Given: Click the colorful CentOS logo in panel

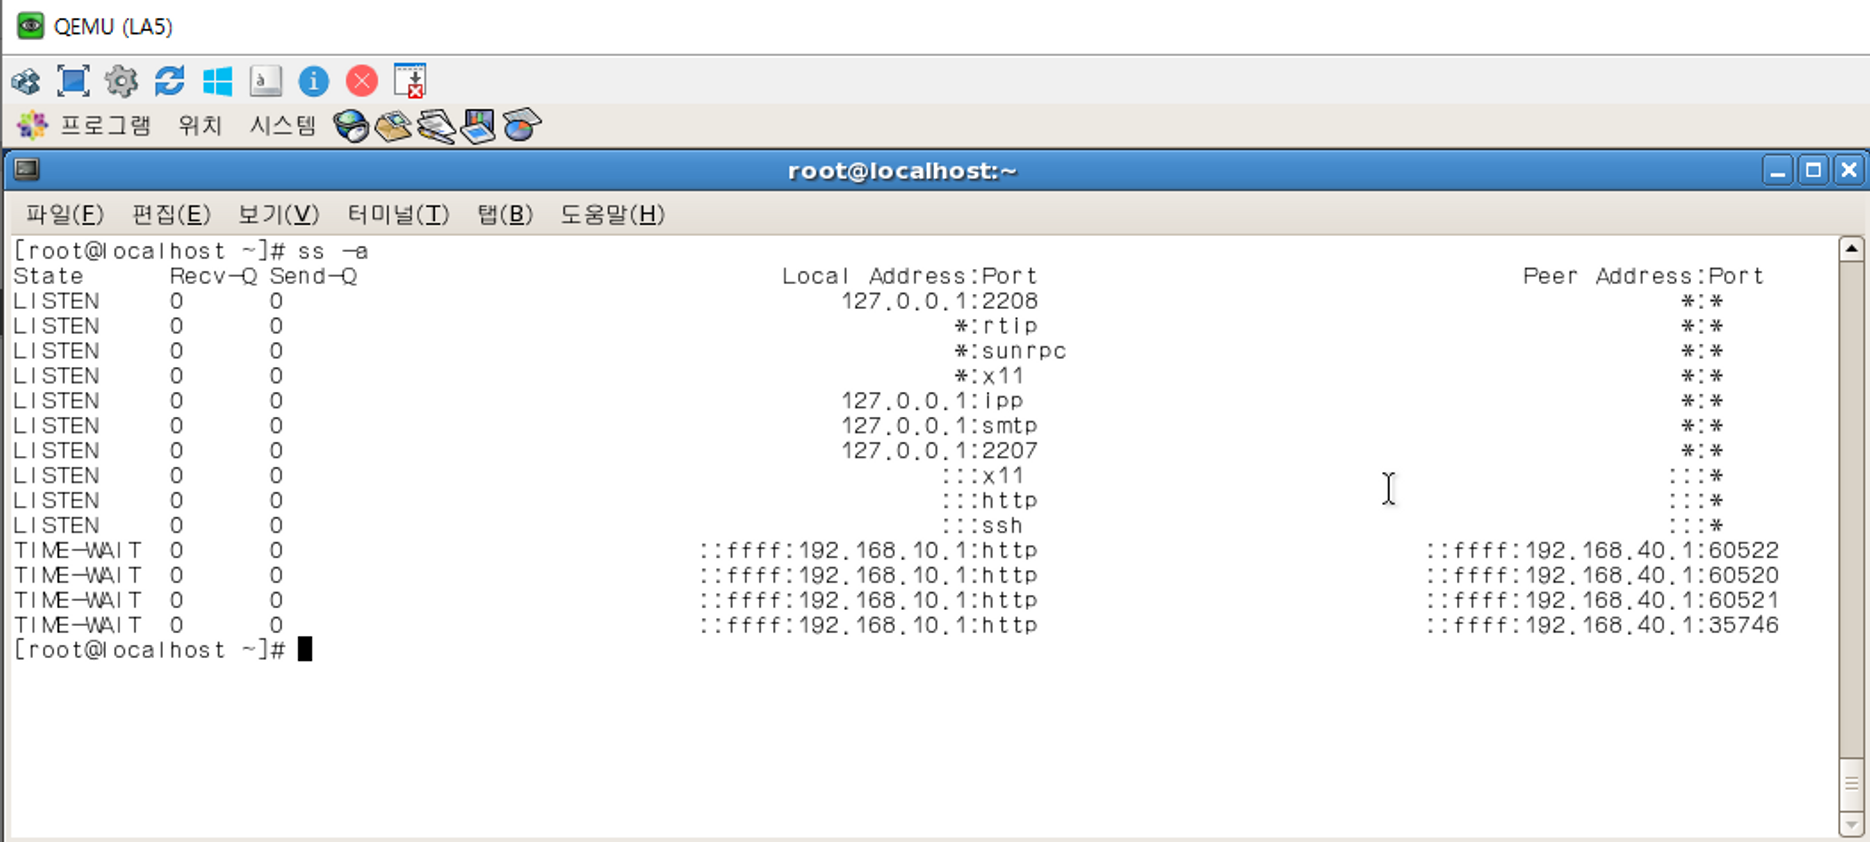Looking at the screenshot, I should tap(32, 125).
